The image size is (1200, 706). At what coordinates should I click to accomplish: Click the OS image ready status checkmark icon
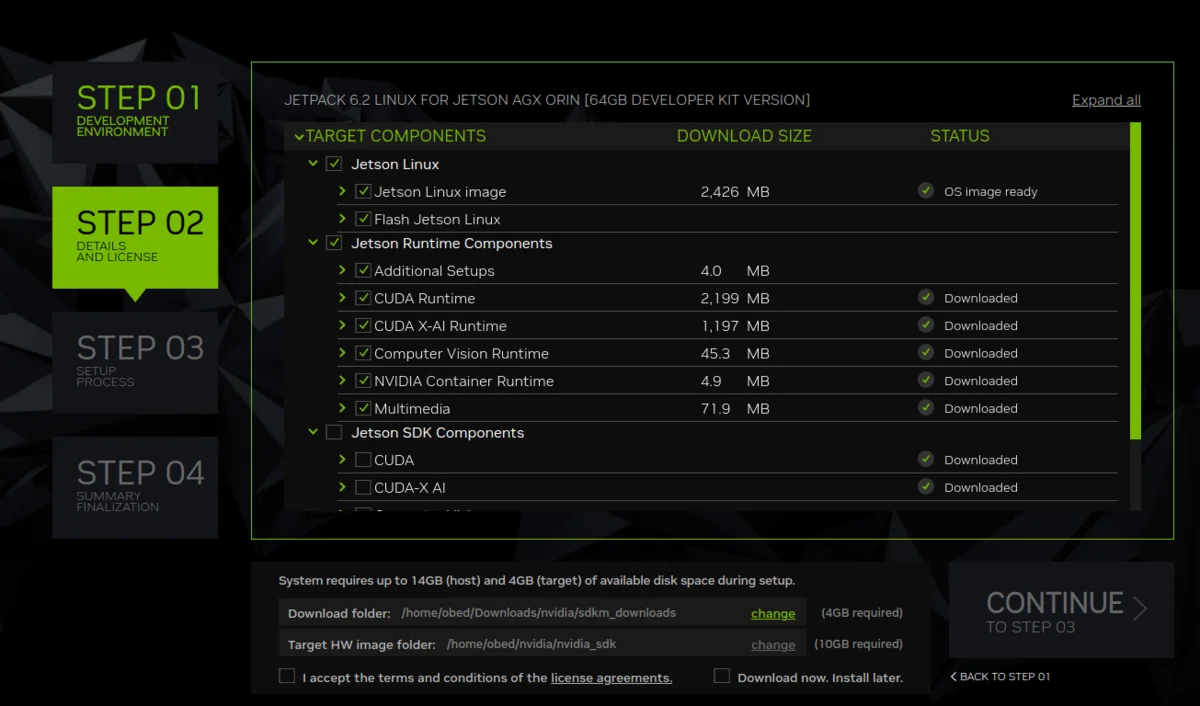click(x=926, y=191)
